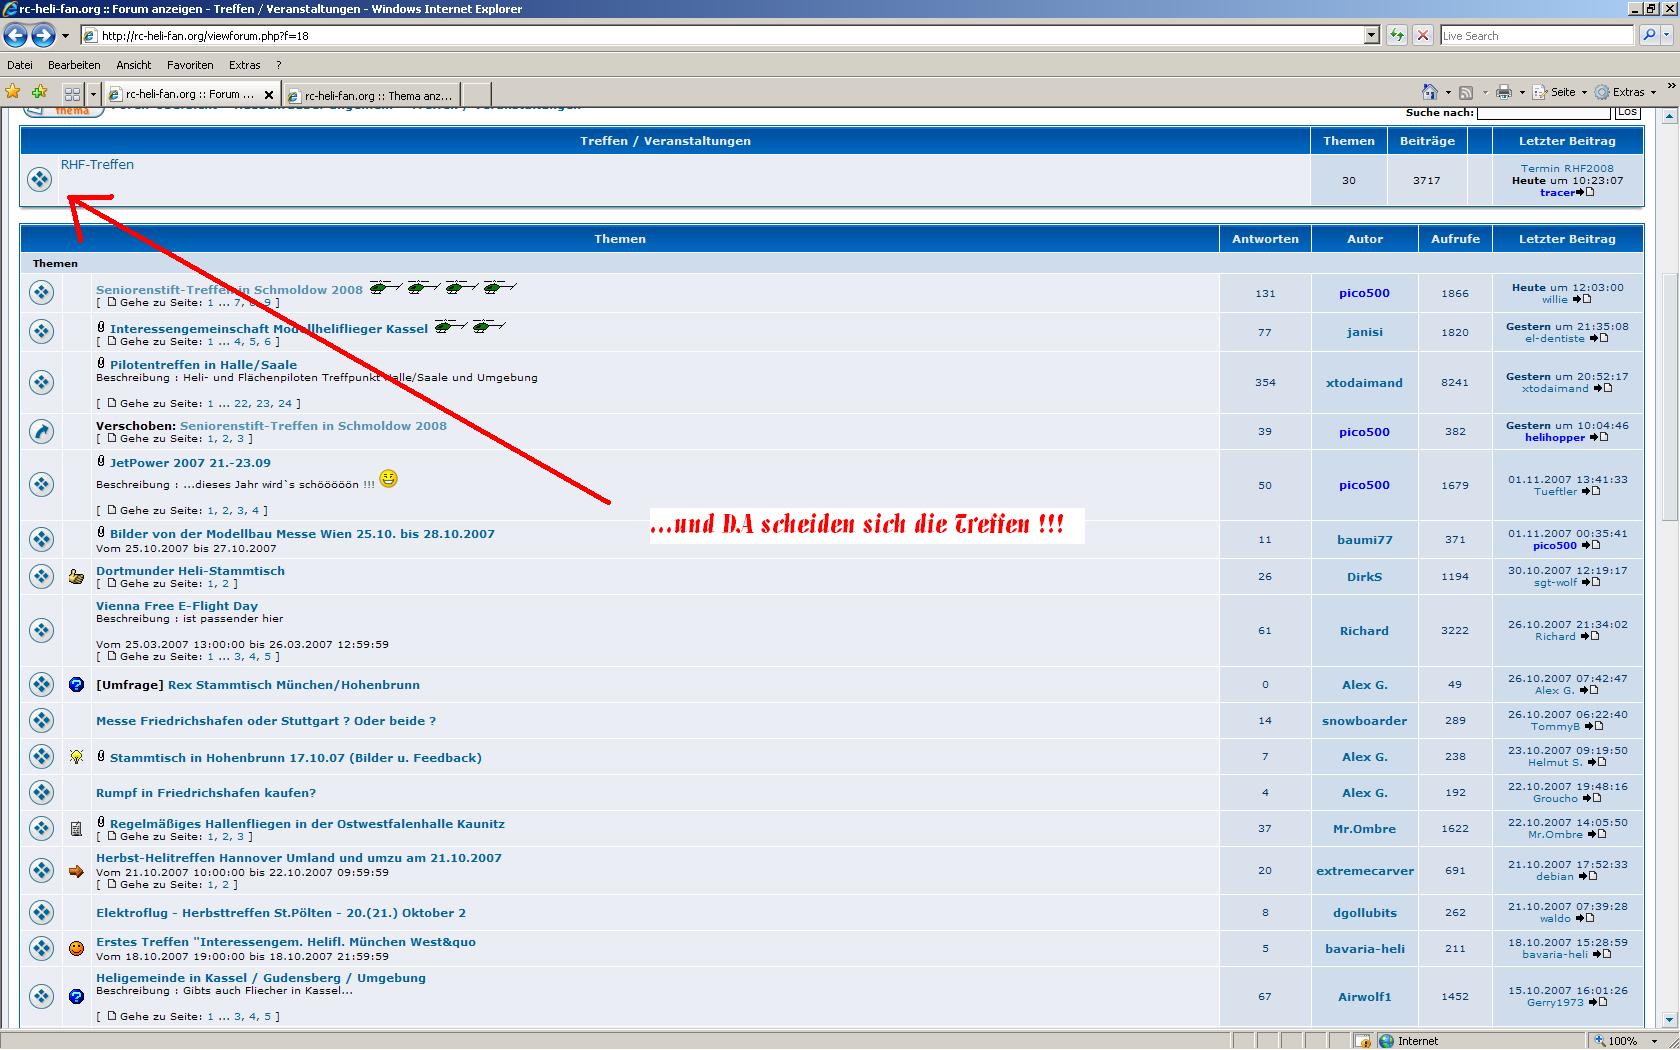Image resolution: width=1680 pixels, height=1050 pixels.
Task: Expand the Home button dropdown arrow
Action: (x=1448, y=92)
